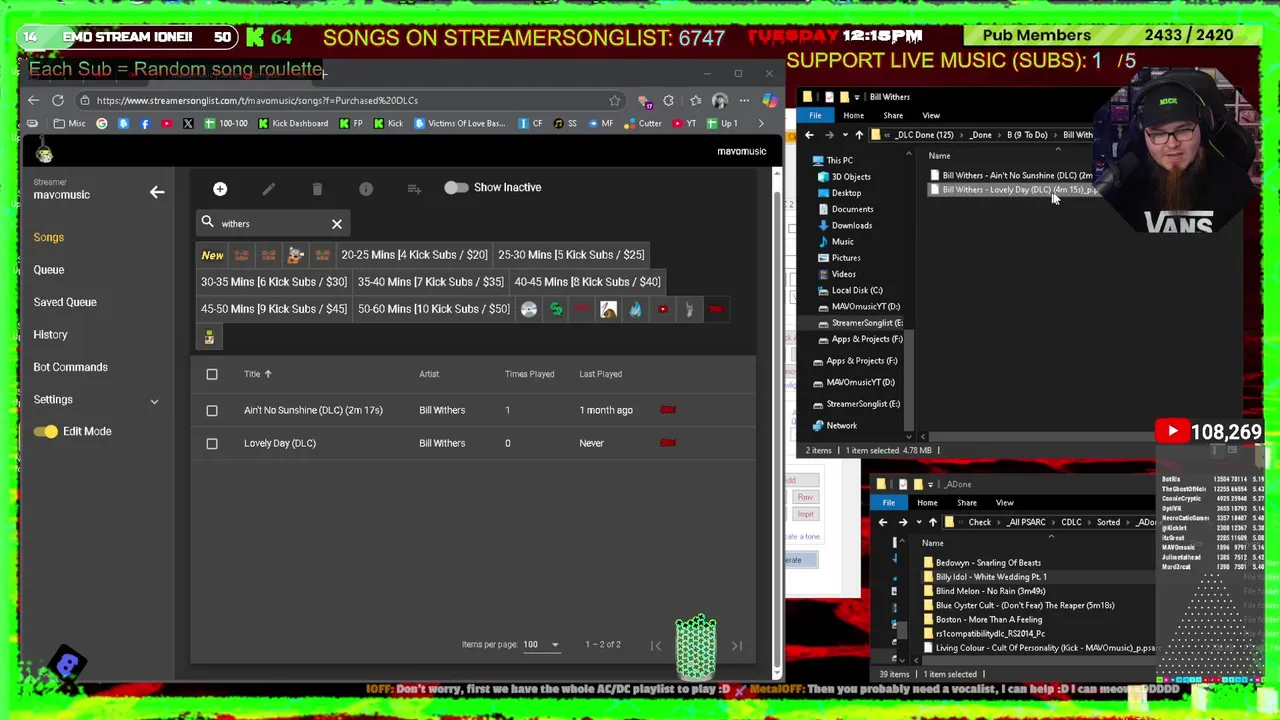Check the Lovely Day row checkbox

pyautogui.click(x=212, y=443)
